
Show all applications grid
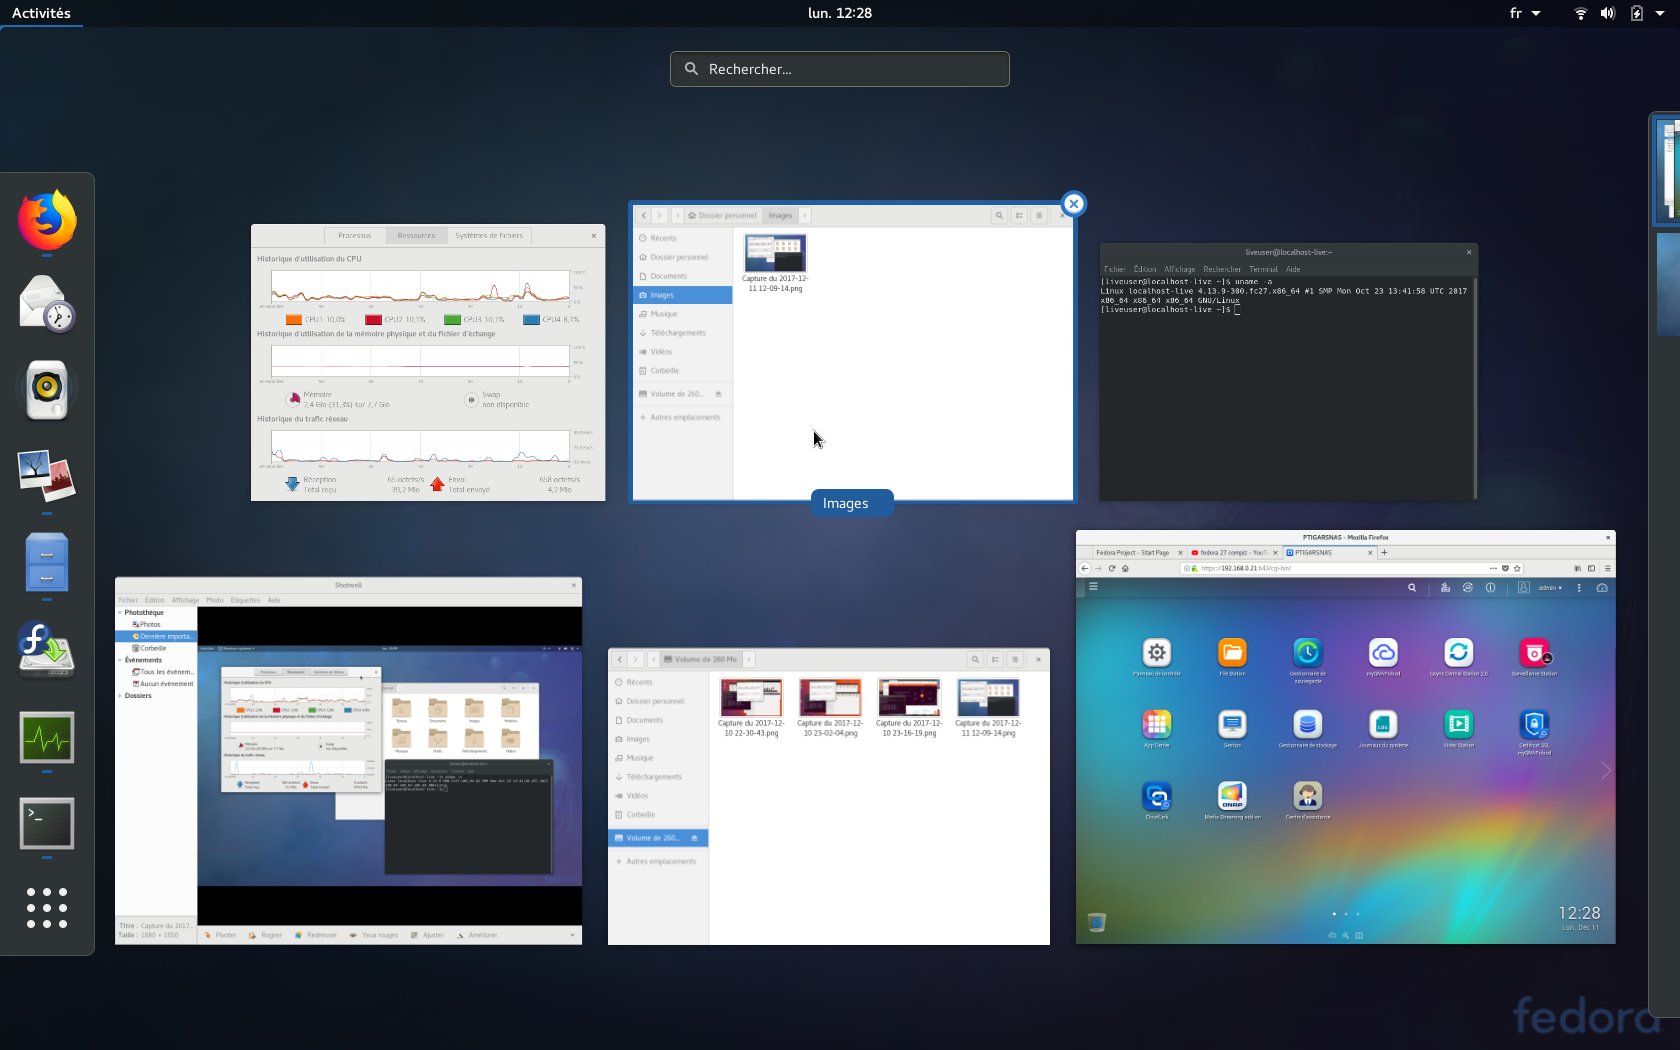[x=47, y=908]
